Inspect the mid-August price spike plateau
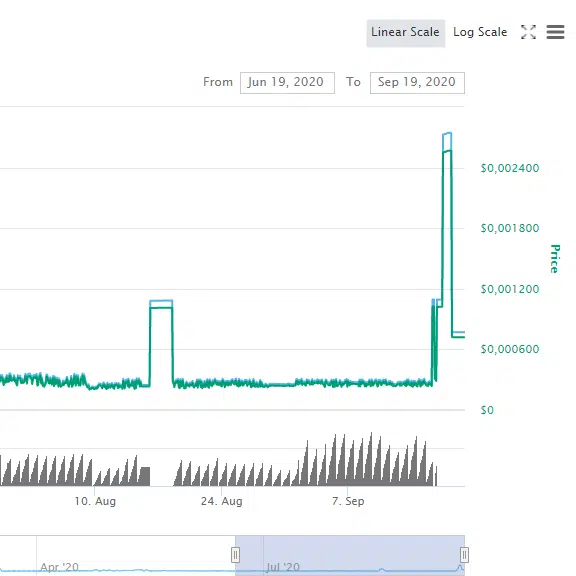 161,306
